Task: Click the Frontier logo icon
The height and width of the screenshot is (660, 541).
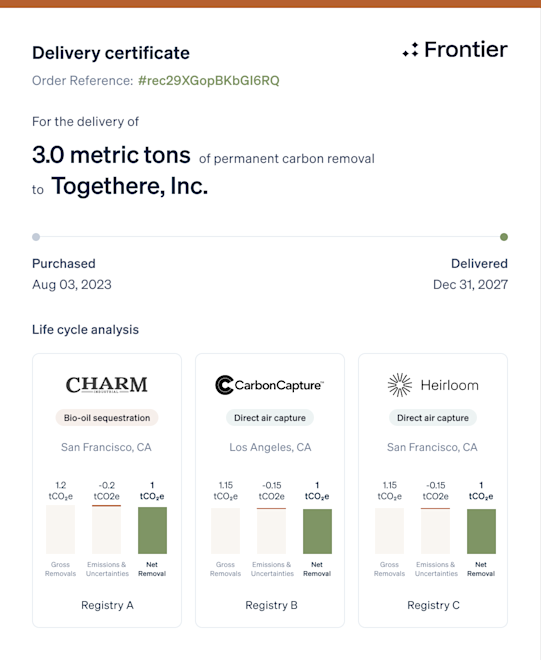Action: click(x=410, y=50)
